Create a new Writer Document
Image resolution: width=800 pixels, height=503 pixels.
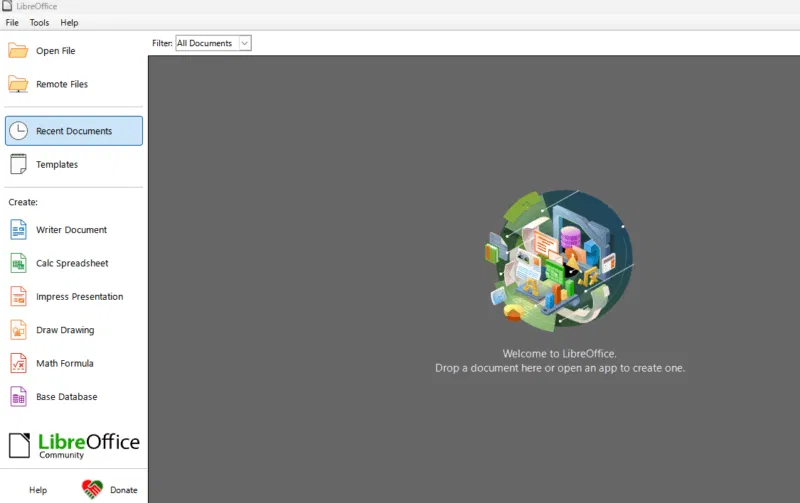(x=71, y=230)
